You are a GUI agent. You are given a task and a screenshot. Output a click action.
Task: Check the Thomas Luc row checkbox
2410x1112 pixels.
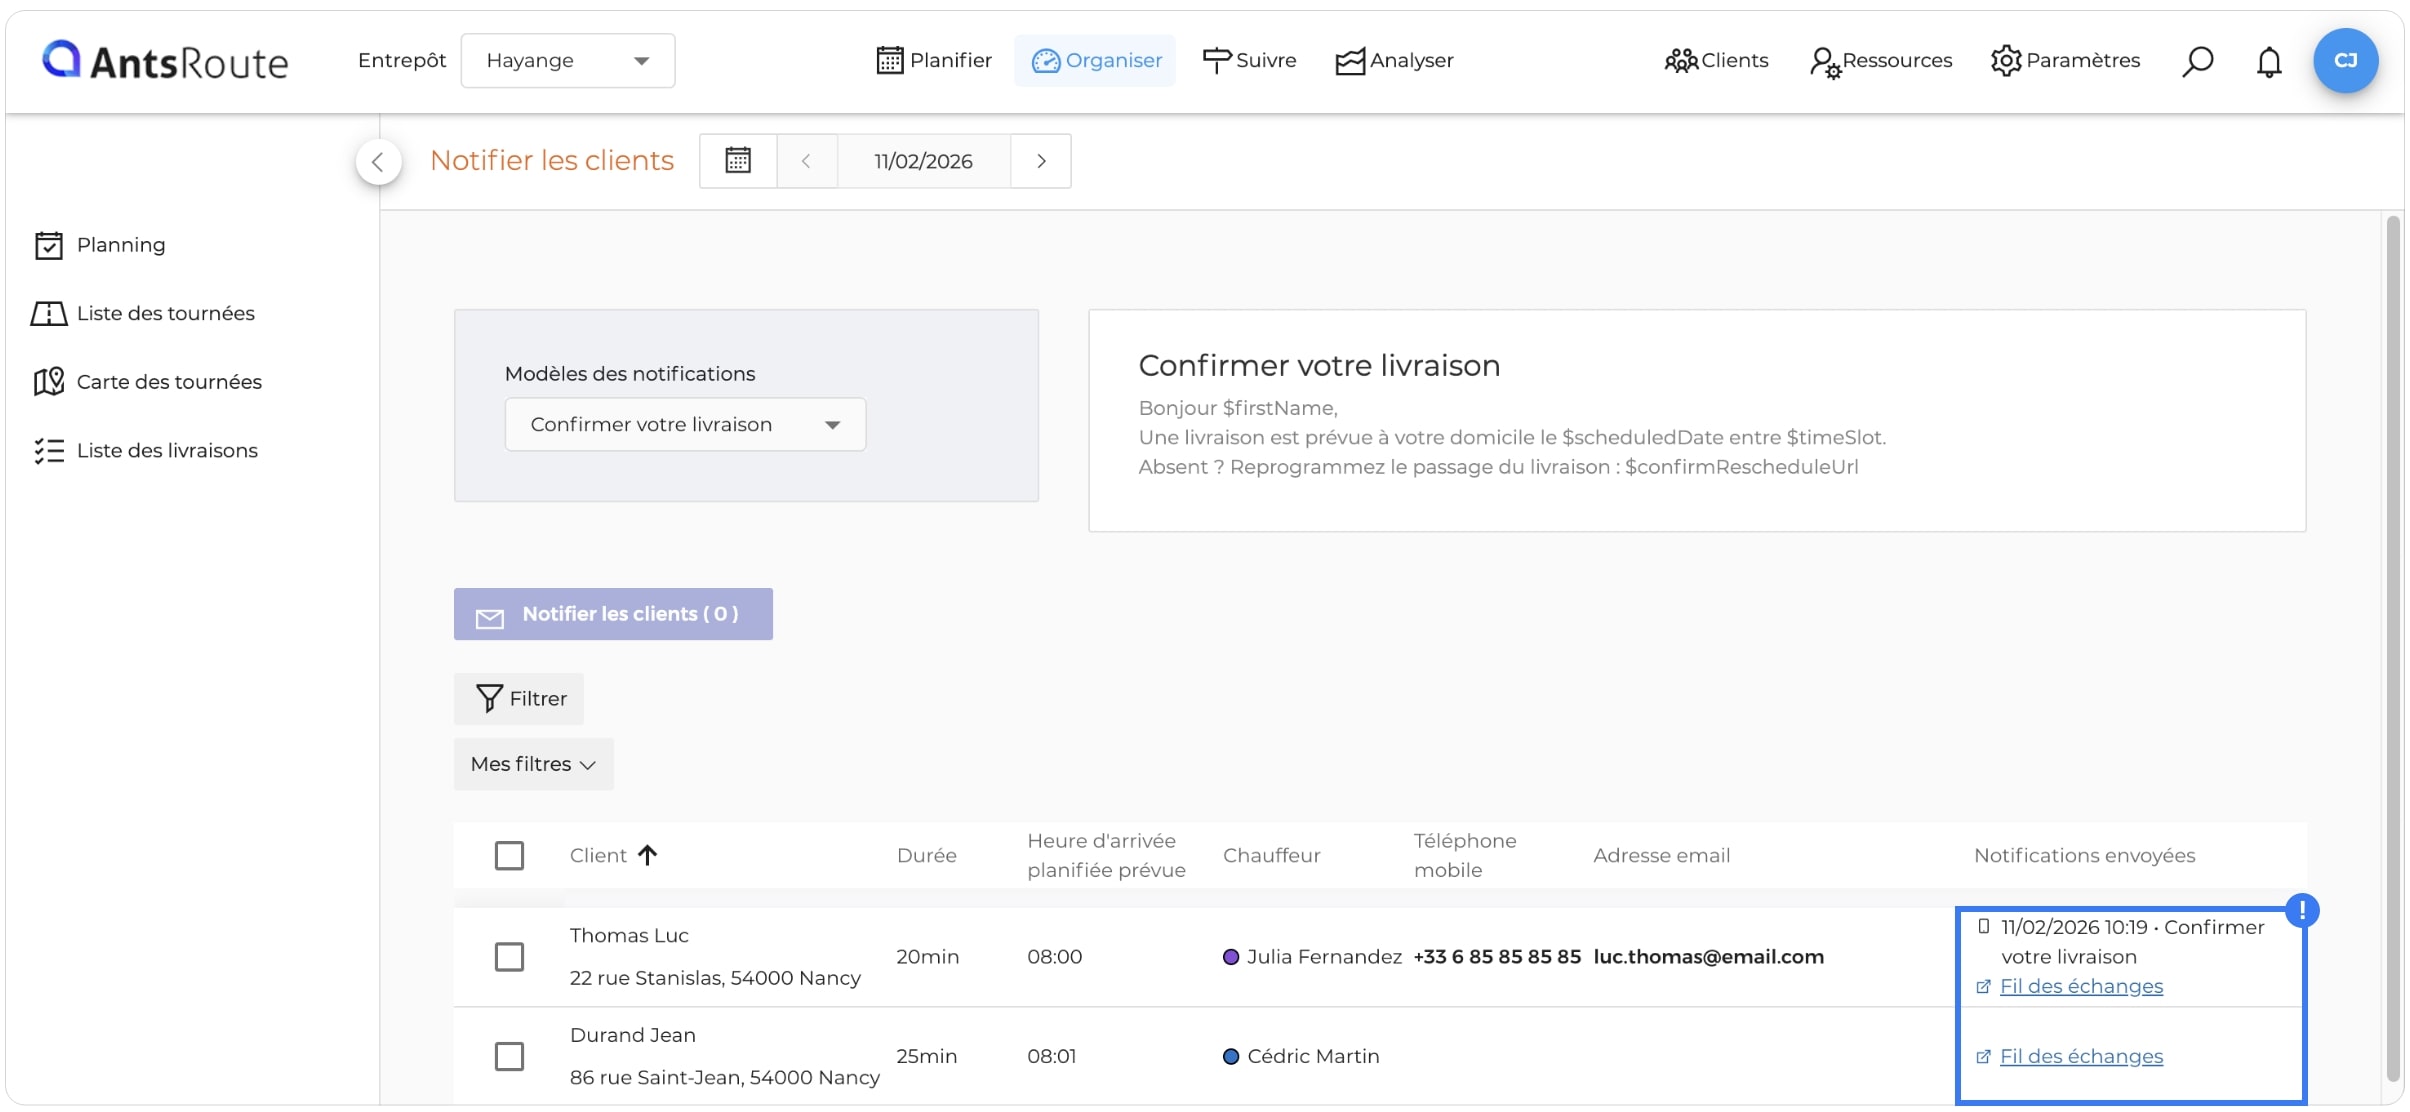coord(509,956)
